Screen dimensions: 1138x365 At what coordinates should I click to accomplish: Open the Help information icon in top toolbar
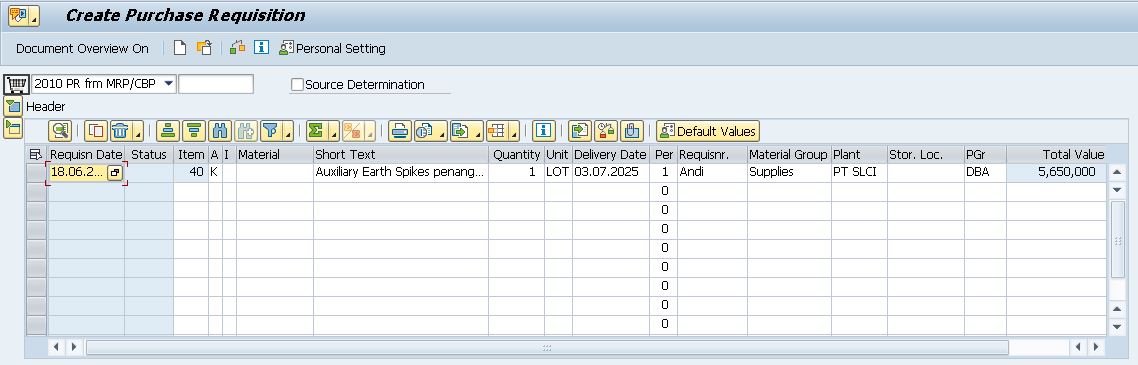tap(261, 48)
